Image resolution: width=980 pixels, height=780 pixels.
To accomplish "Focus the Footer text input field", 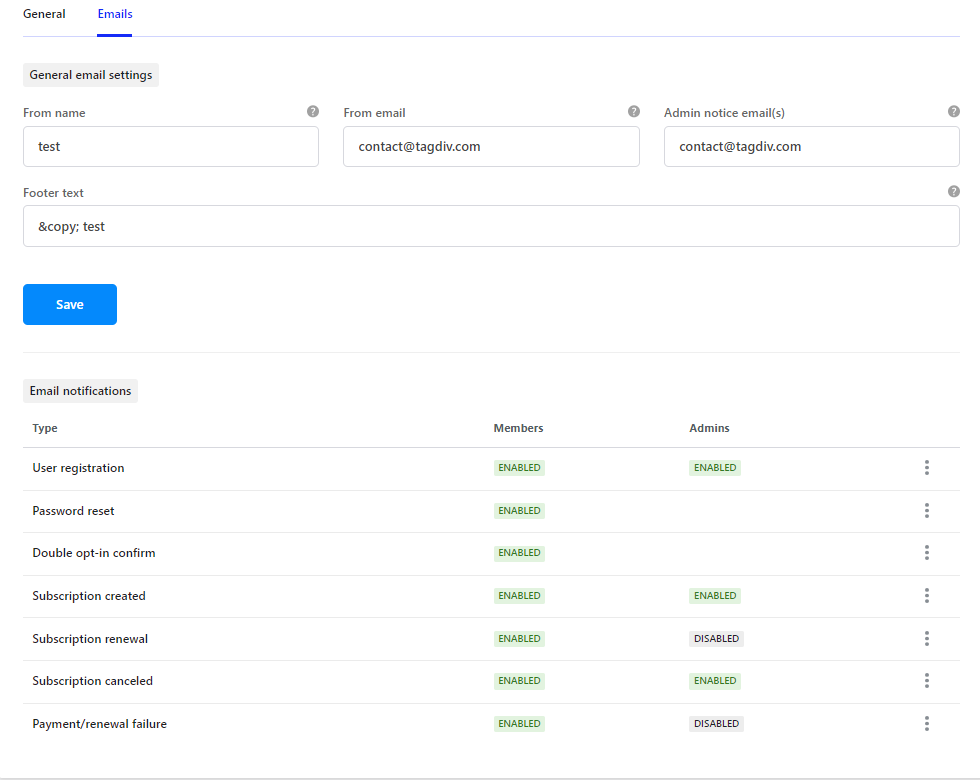I will pos(491,226).
